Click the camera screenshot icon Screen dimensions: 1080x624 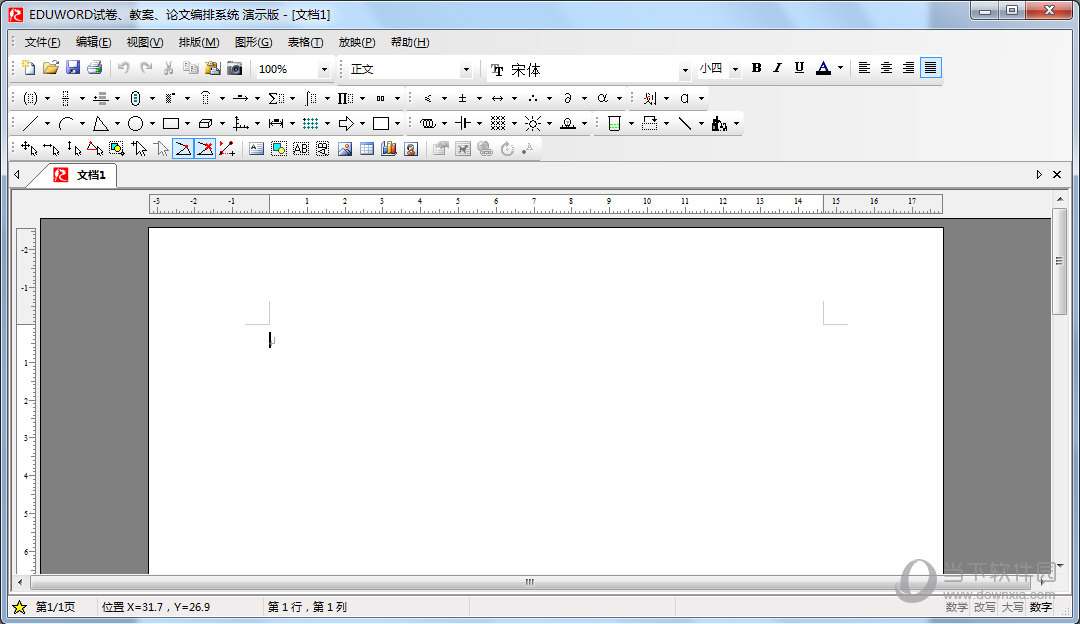[235, 68]
